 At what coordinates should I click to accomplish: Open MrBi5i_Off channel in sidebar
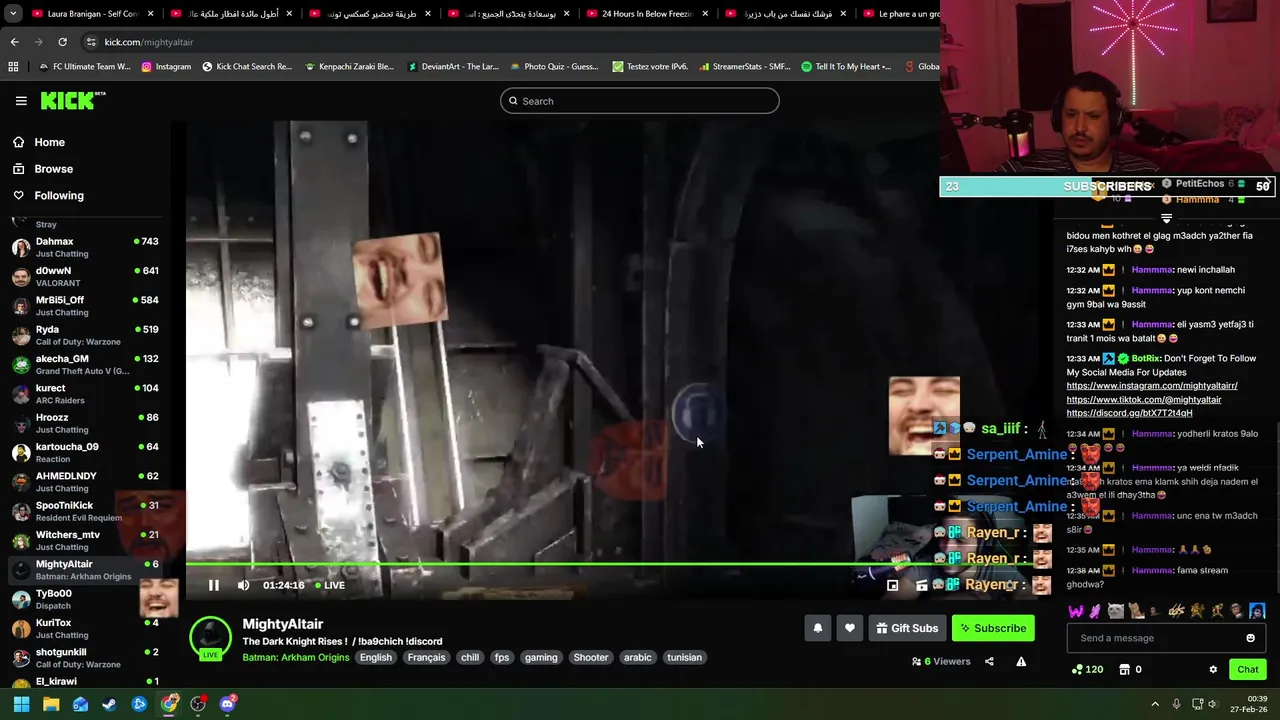pos(85,306)
